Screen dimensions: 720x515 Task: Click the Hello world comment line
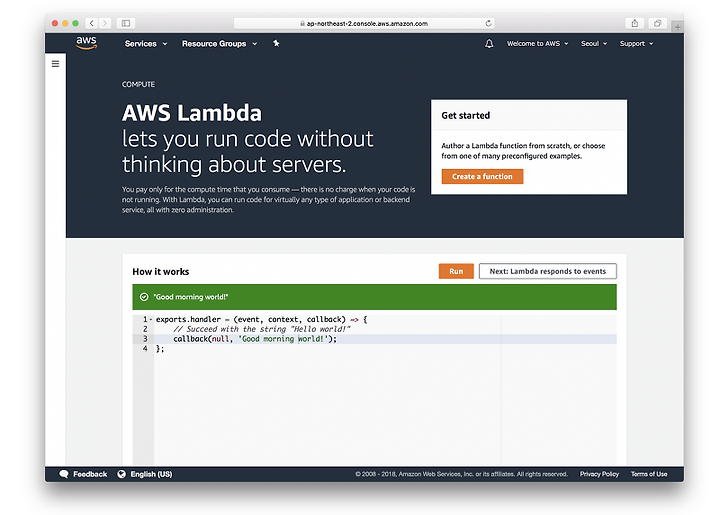[262, 329]
